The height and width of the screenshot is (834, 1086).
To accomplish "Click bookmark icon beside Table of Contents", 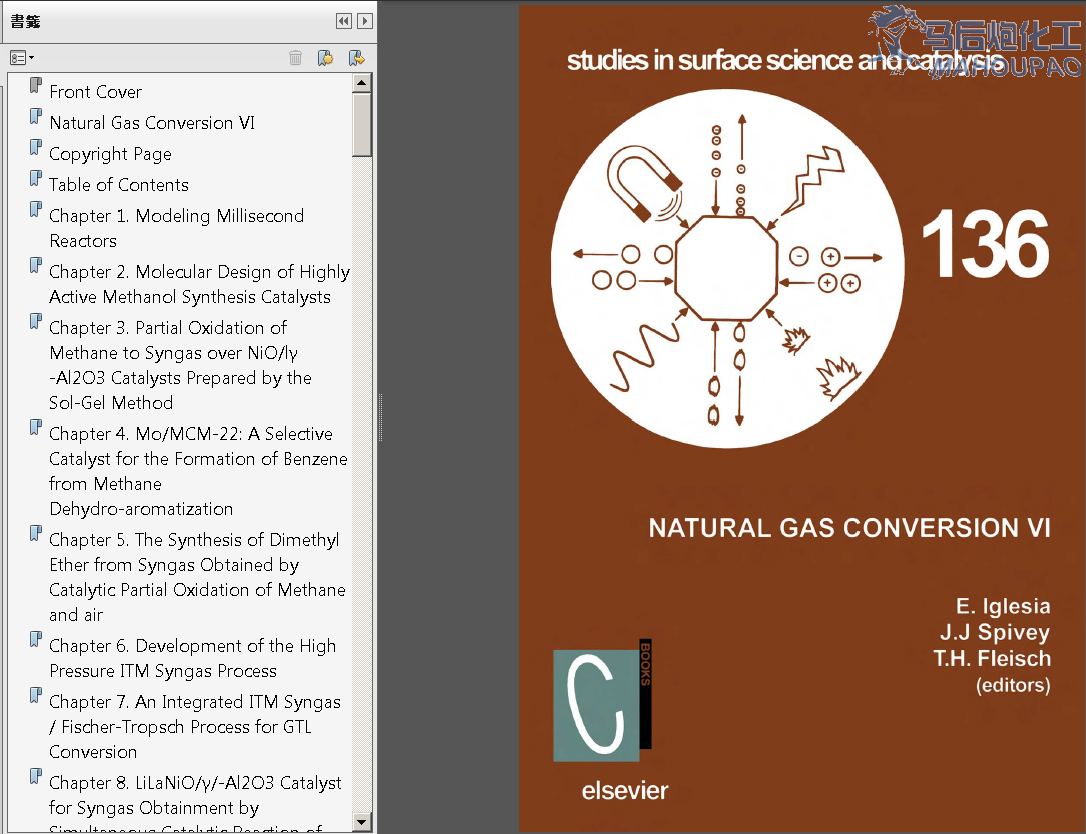I will 36,178.
